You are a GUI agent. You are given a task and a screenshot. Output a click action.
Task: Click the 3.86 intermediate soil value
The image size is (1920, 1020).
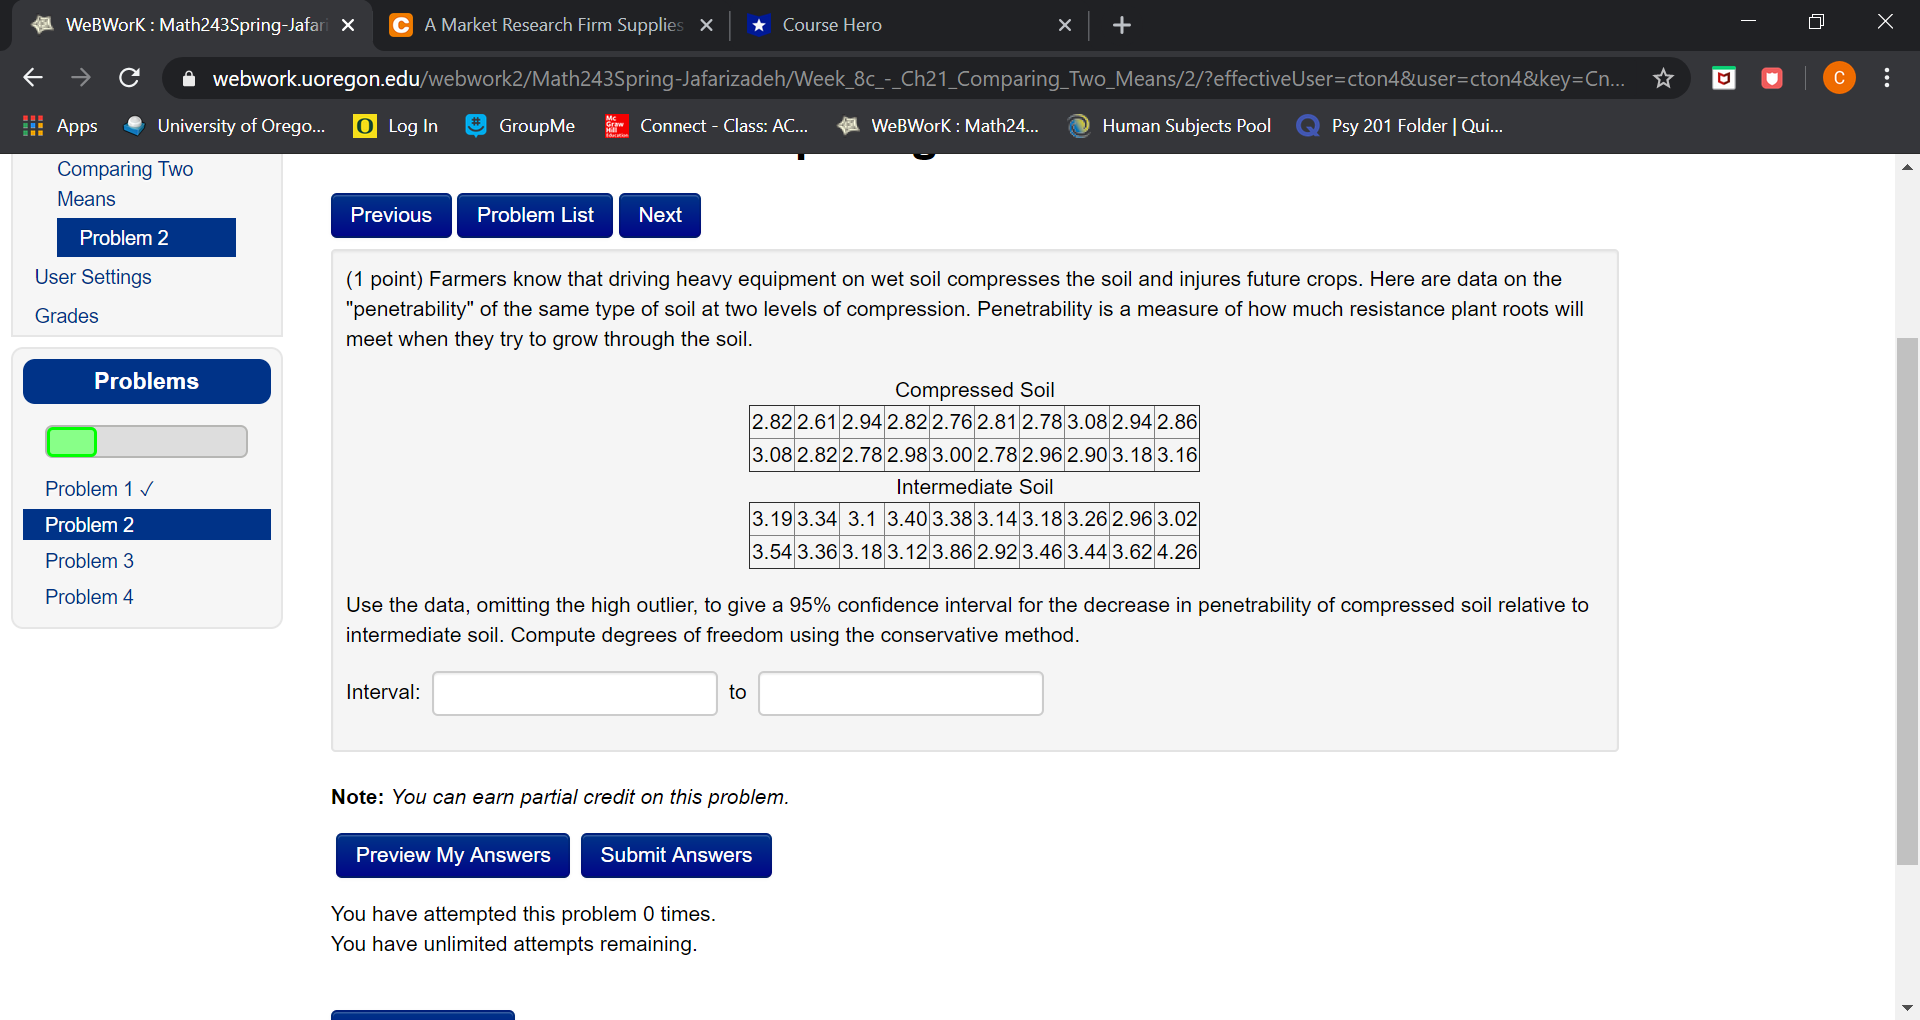952,552
